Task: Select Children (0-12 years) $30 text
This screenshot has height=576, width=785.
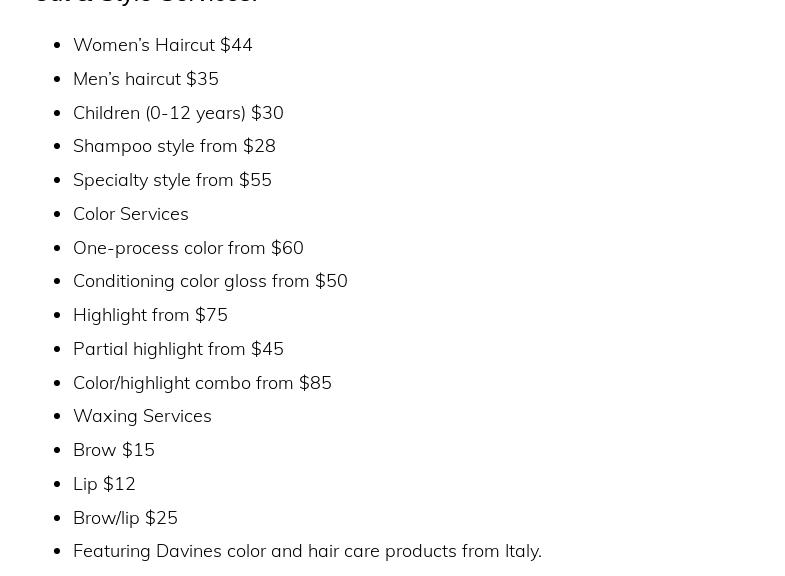Action: (178, 112)
